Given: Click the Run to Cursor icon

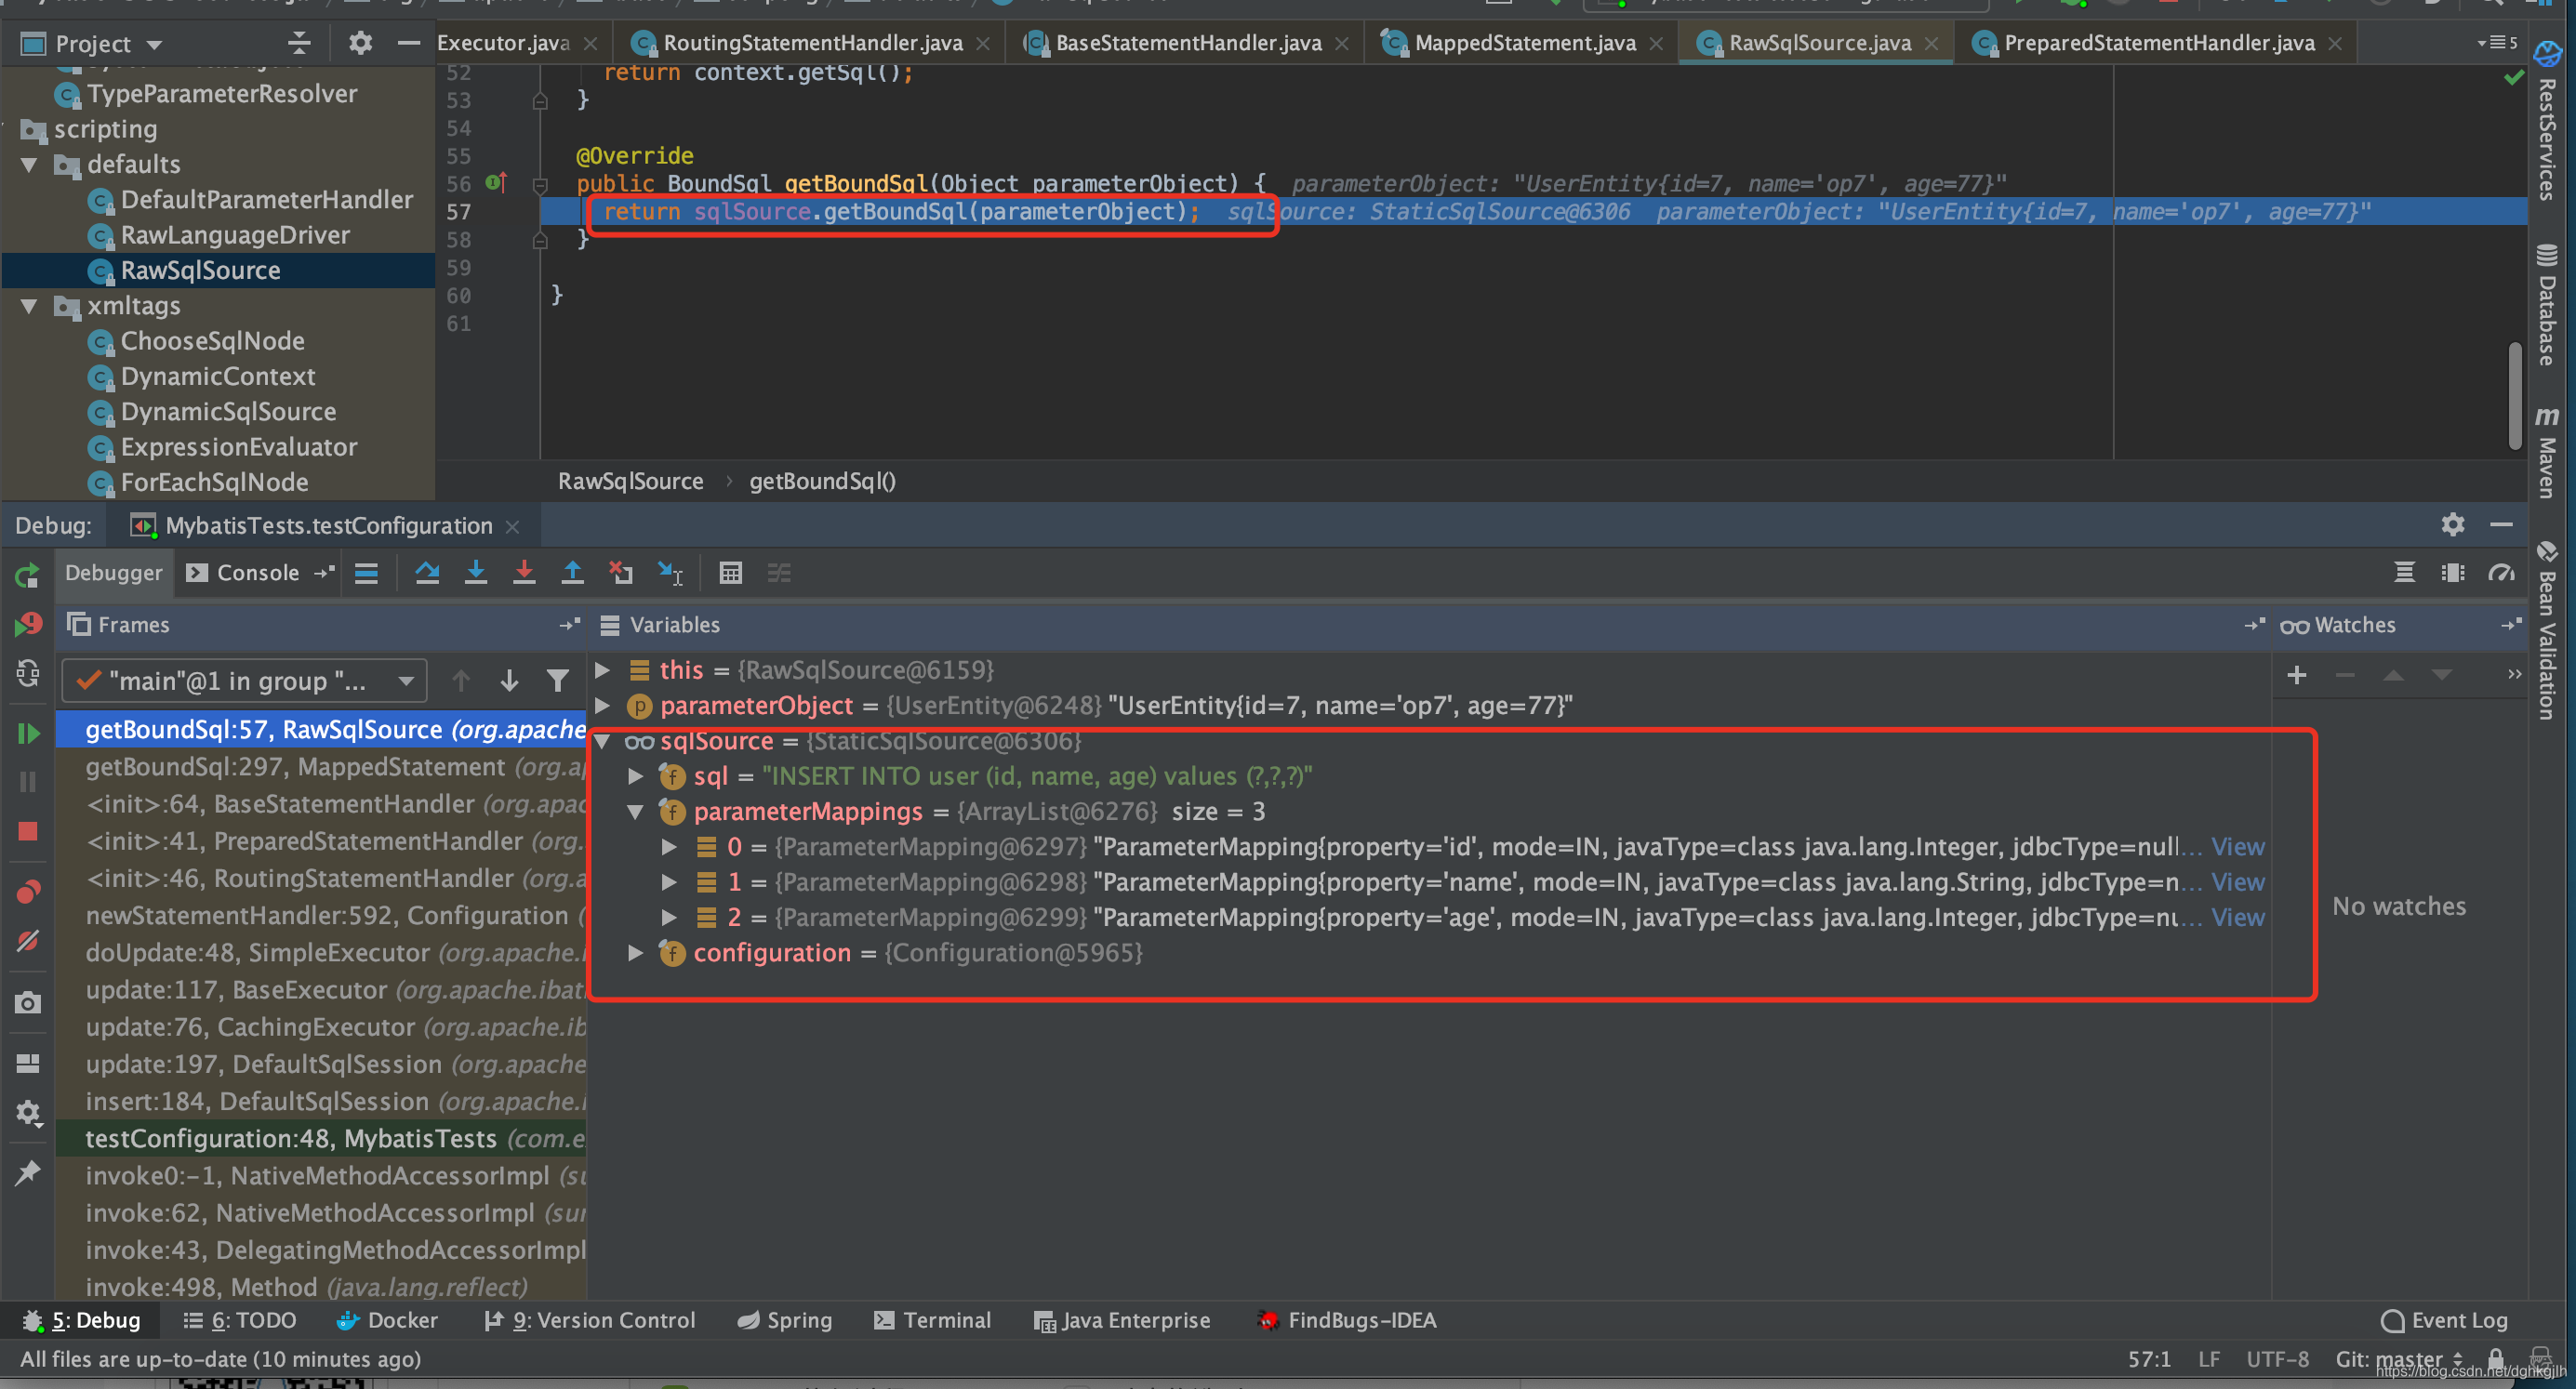Looking at the screenshot, I should (670, 573).
